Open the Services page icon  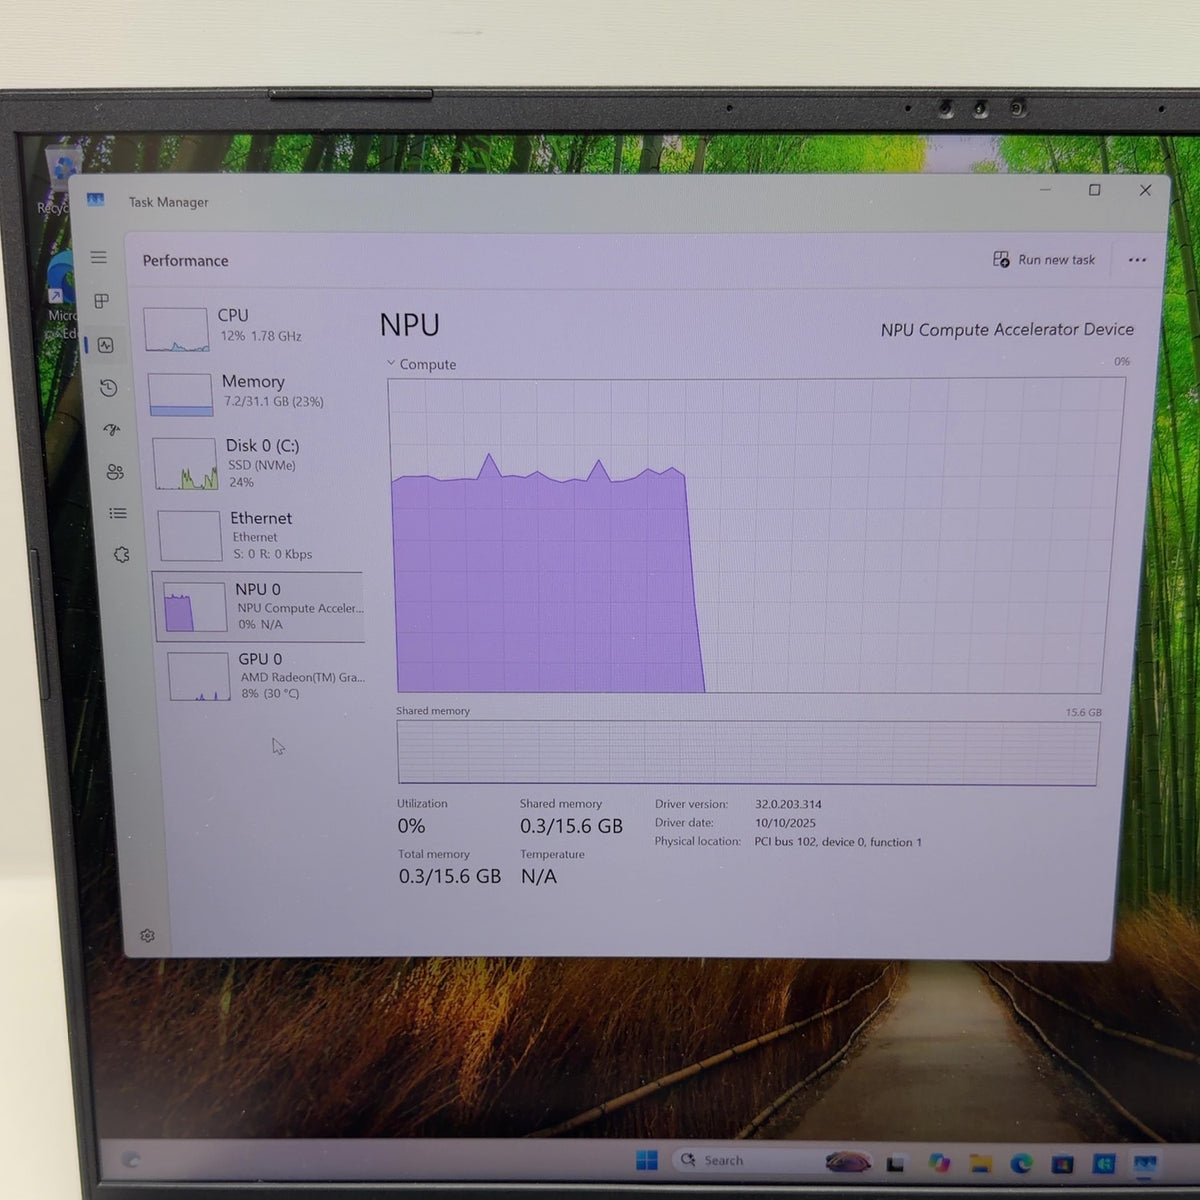pyautogui.click(x=121, y=554)
